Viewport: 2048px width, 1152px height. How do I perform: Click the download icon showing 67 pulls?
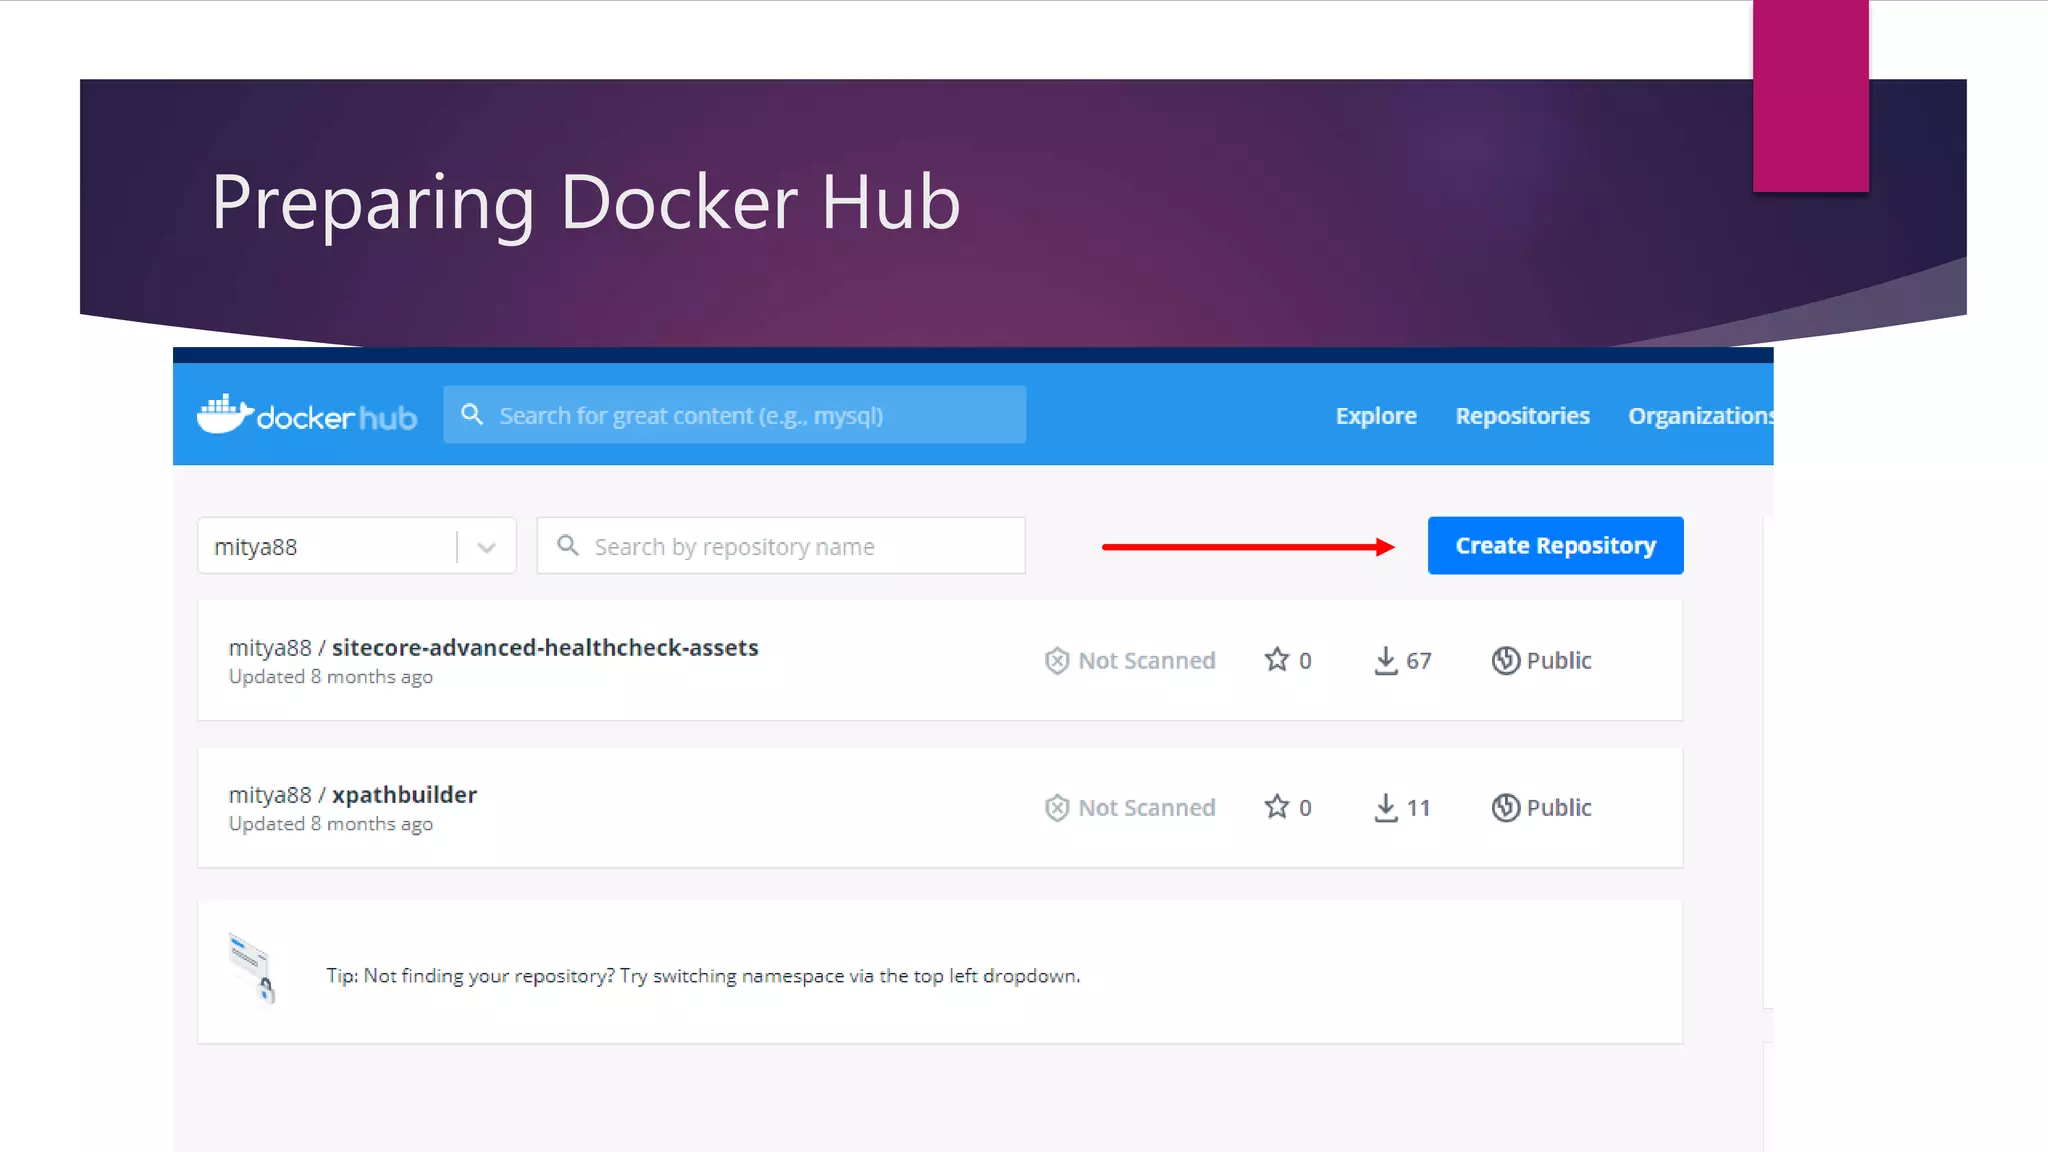(x=1386, y=660)
